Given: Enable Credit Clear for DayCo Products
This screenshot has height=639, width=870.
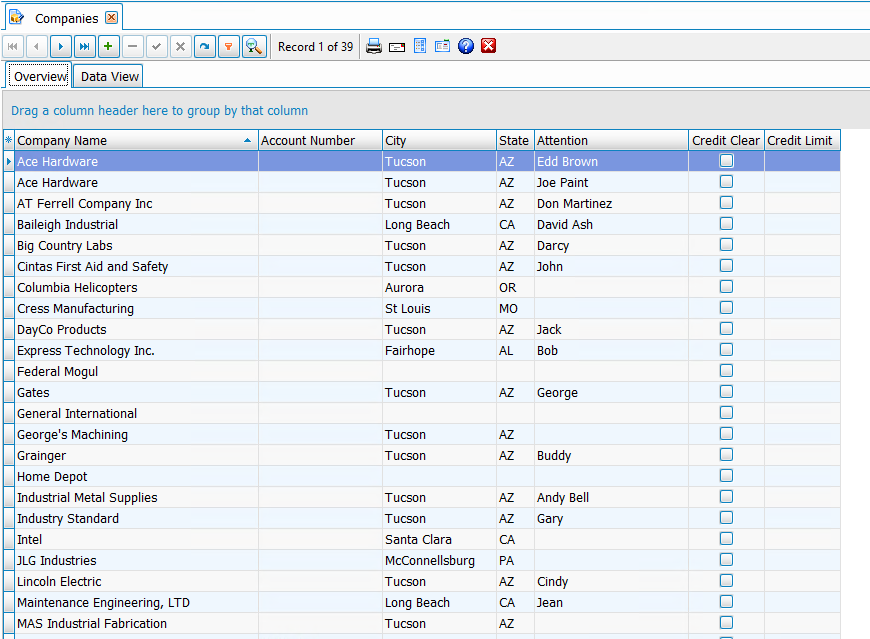Looking at the screenshot, I should (726, 329).
